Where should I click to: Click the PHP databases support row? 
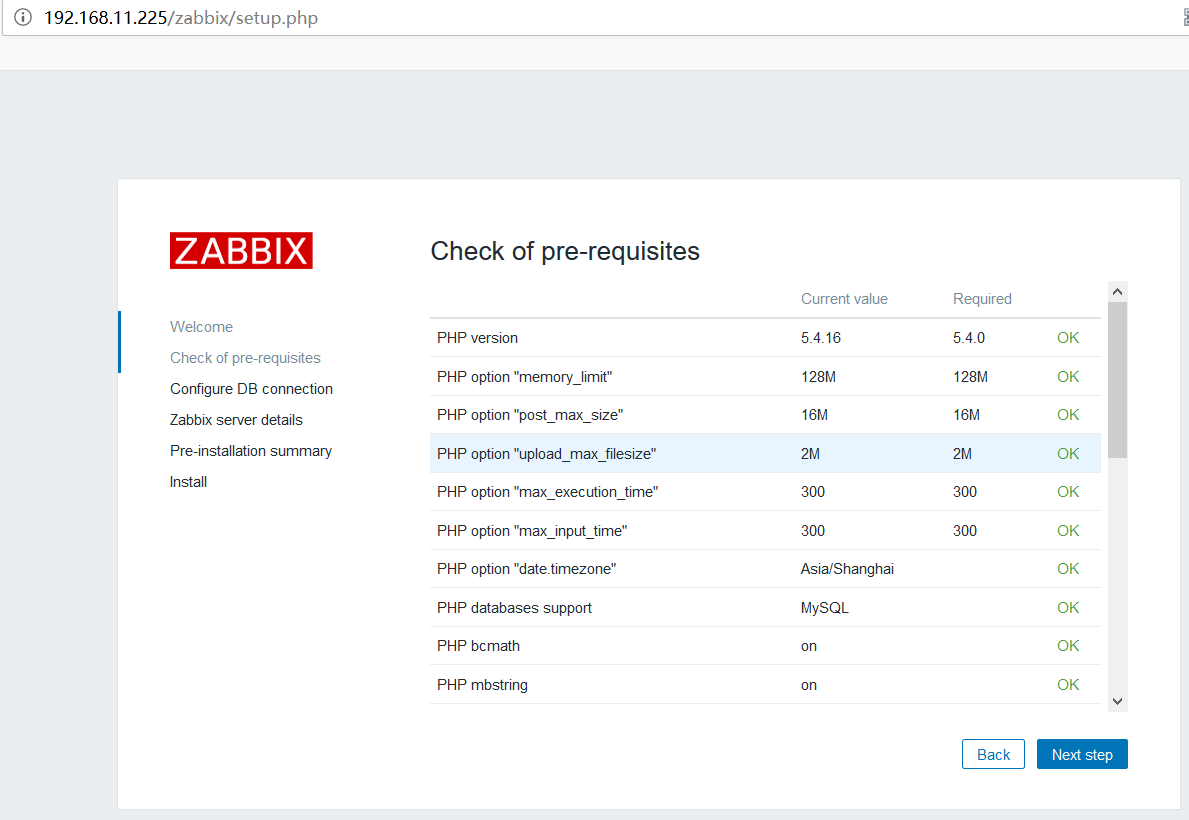[x=765, y=608]
